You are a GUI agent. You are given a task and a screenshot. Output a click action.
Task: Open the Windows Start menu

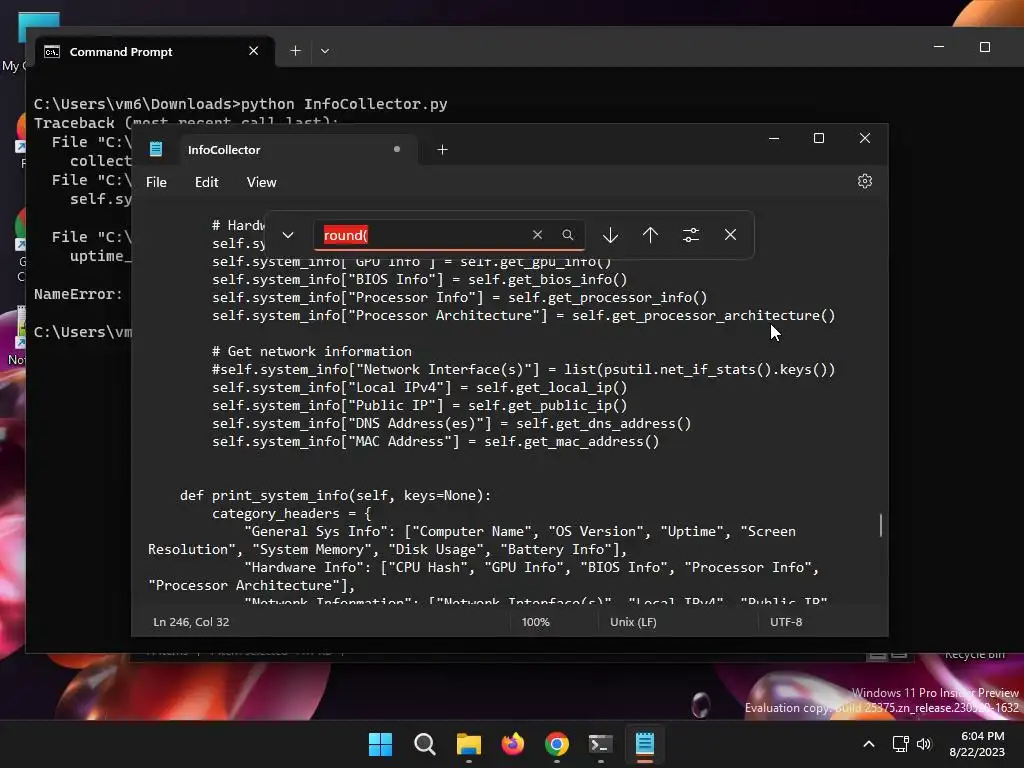tap(380, 744)
